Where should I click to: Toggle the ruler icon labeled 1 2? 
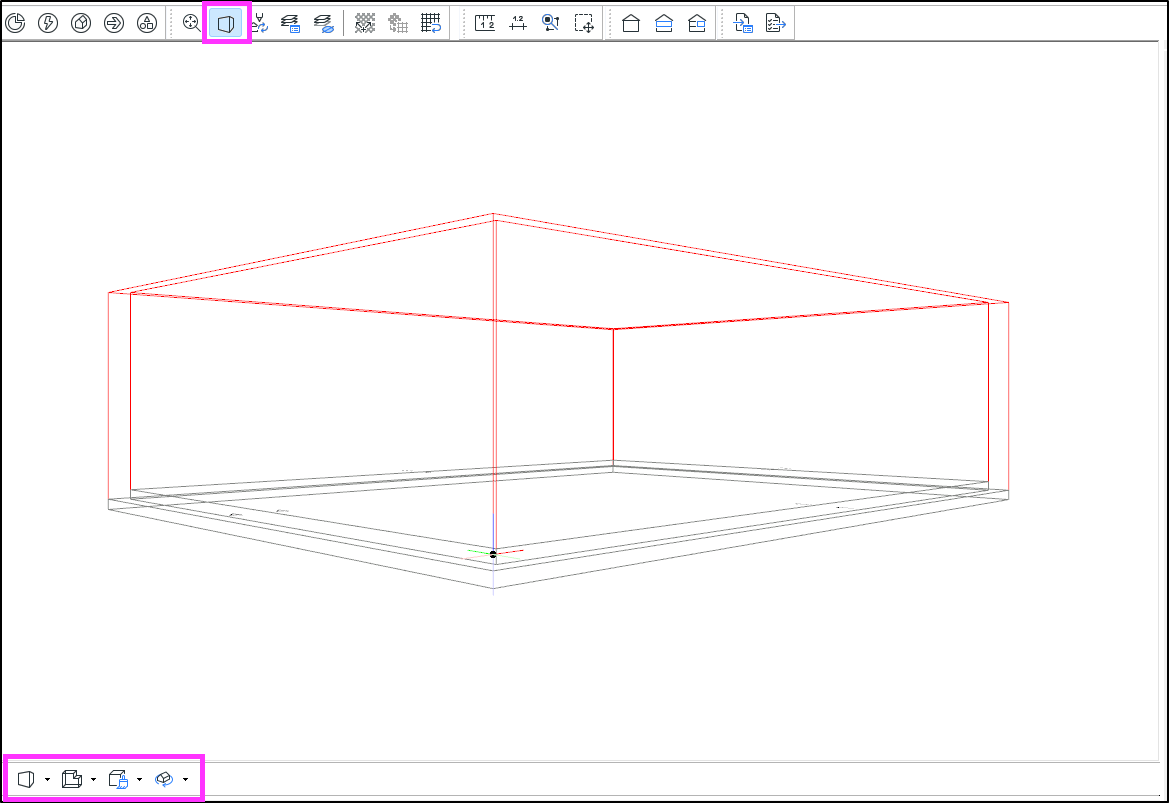point(485,23)
